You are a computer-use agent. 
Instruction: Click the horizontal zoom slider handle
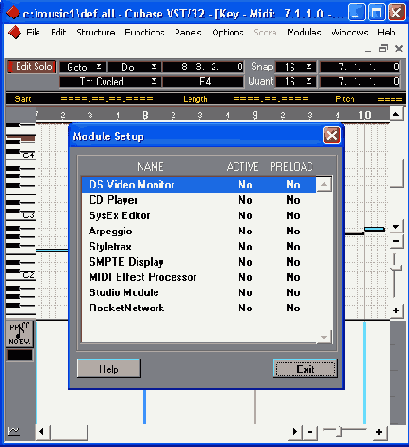point(339,432)
